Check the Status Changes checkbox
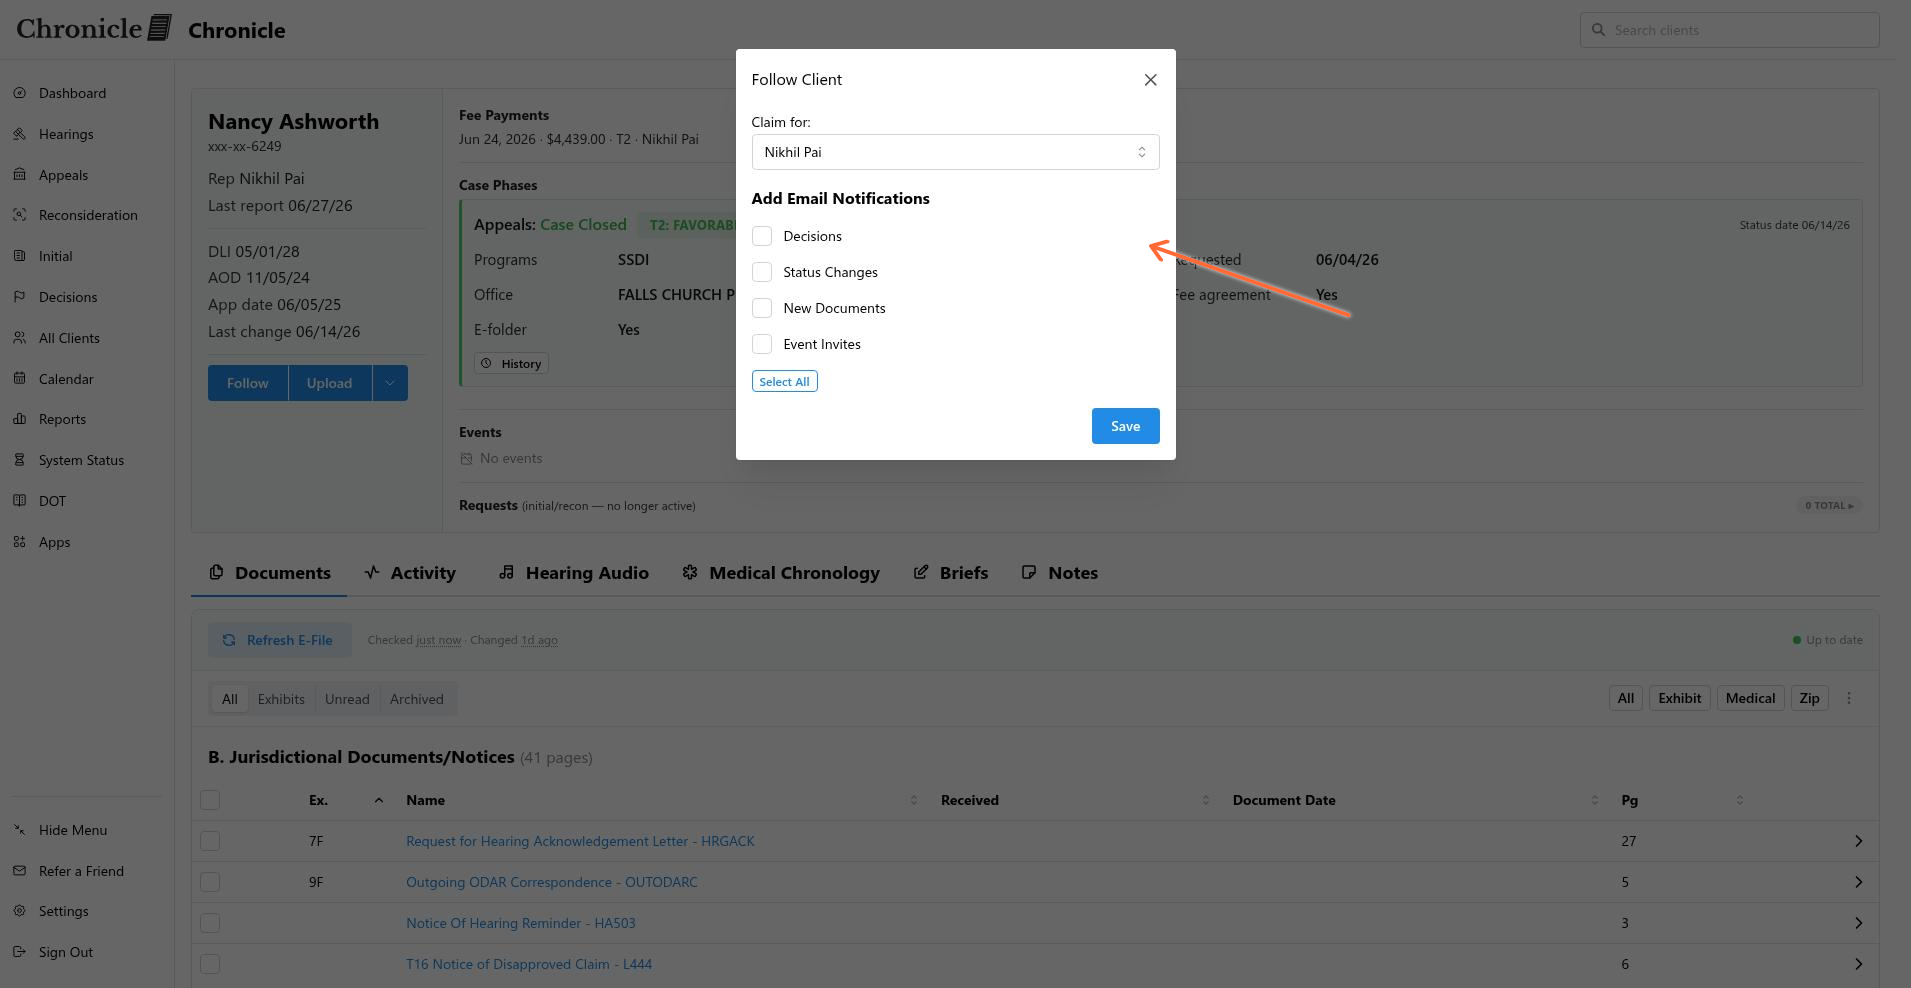 point(762,272)
